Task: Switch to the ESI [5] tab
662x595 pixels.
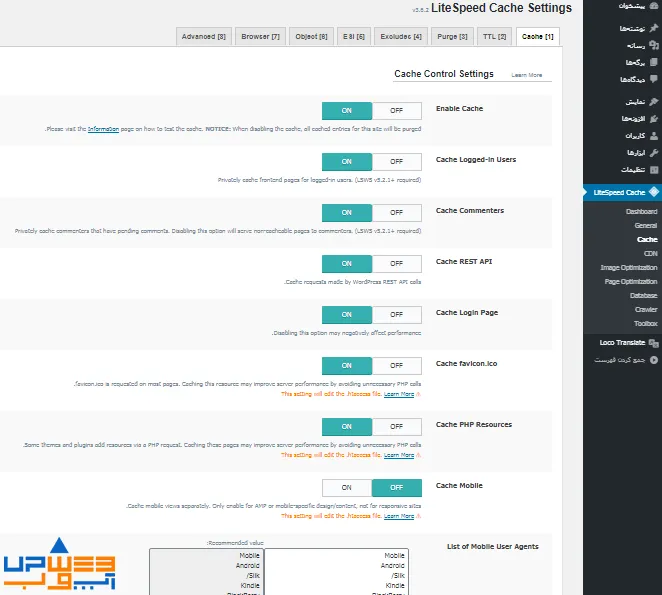Action: (x=354, y=37)
